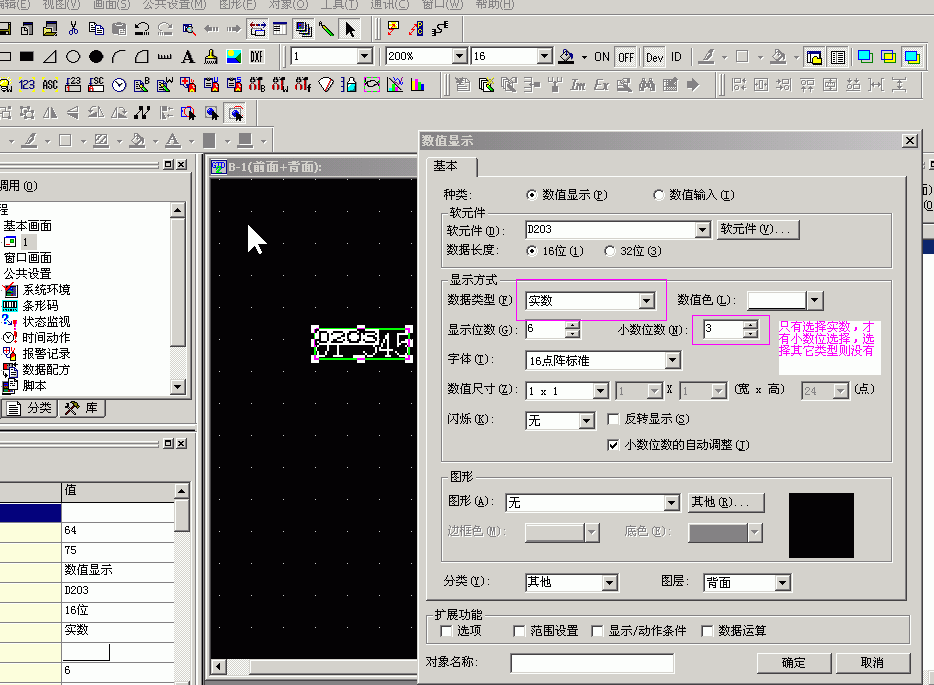
Task: Open the 200% zoom dropdown
Action: (459, 56)
